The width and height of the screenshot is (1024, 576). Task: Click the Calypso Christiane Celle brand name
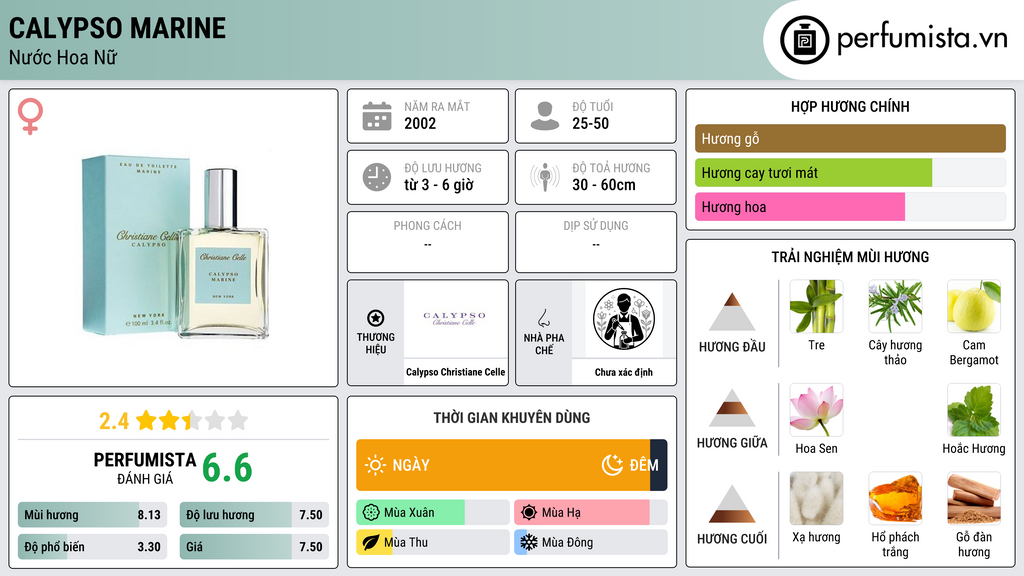click(x=455, y=372)
